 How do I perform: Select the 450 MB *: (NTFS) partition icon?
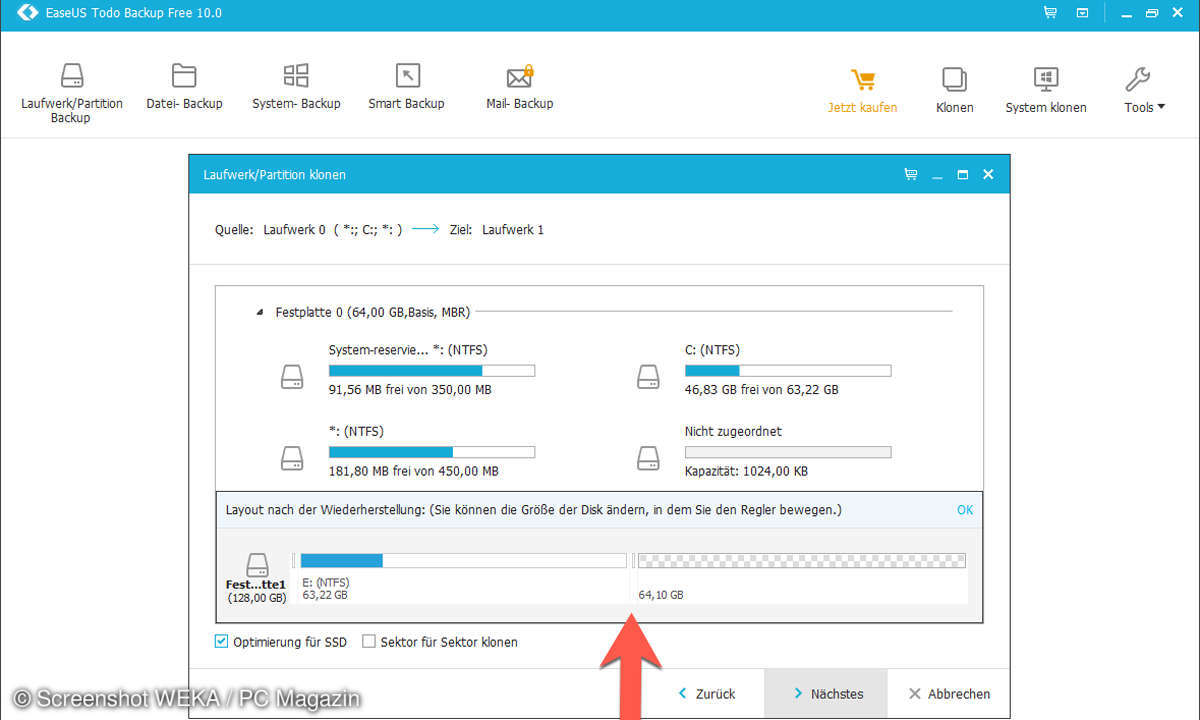291,458
